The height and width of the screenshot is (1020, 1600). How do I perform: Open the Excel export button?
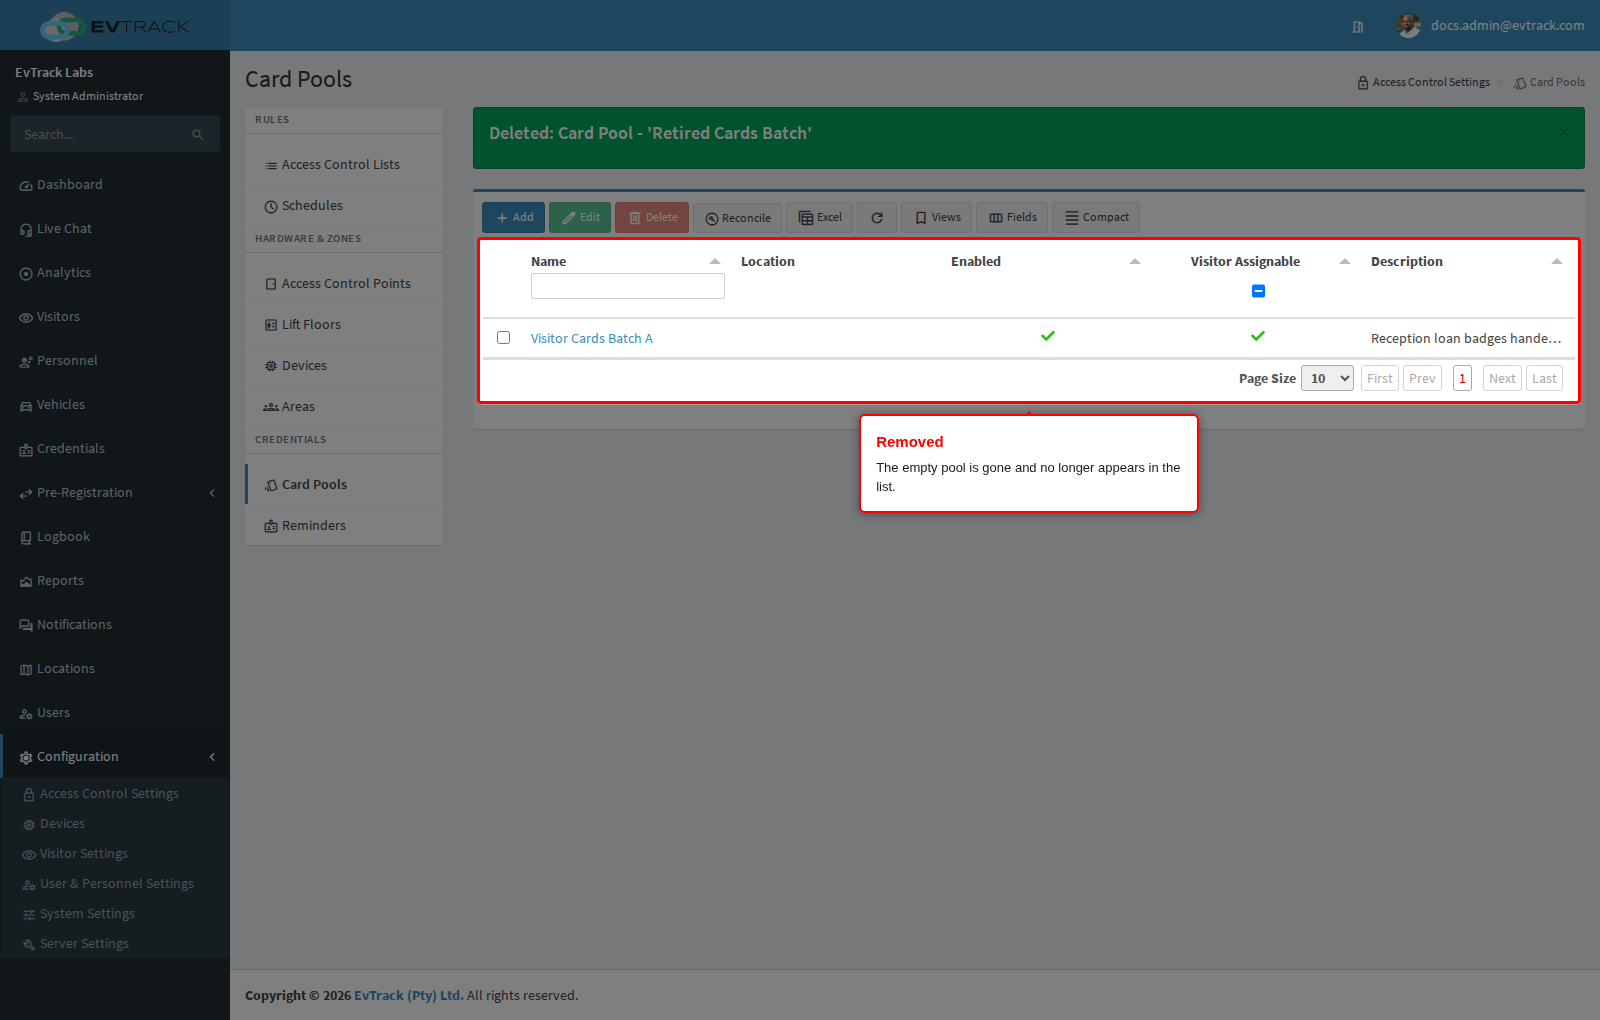[820, 218]
